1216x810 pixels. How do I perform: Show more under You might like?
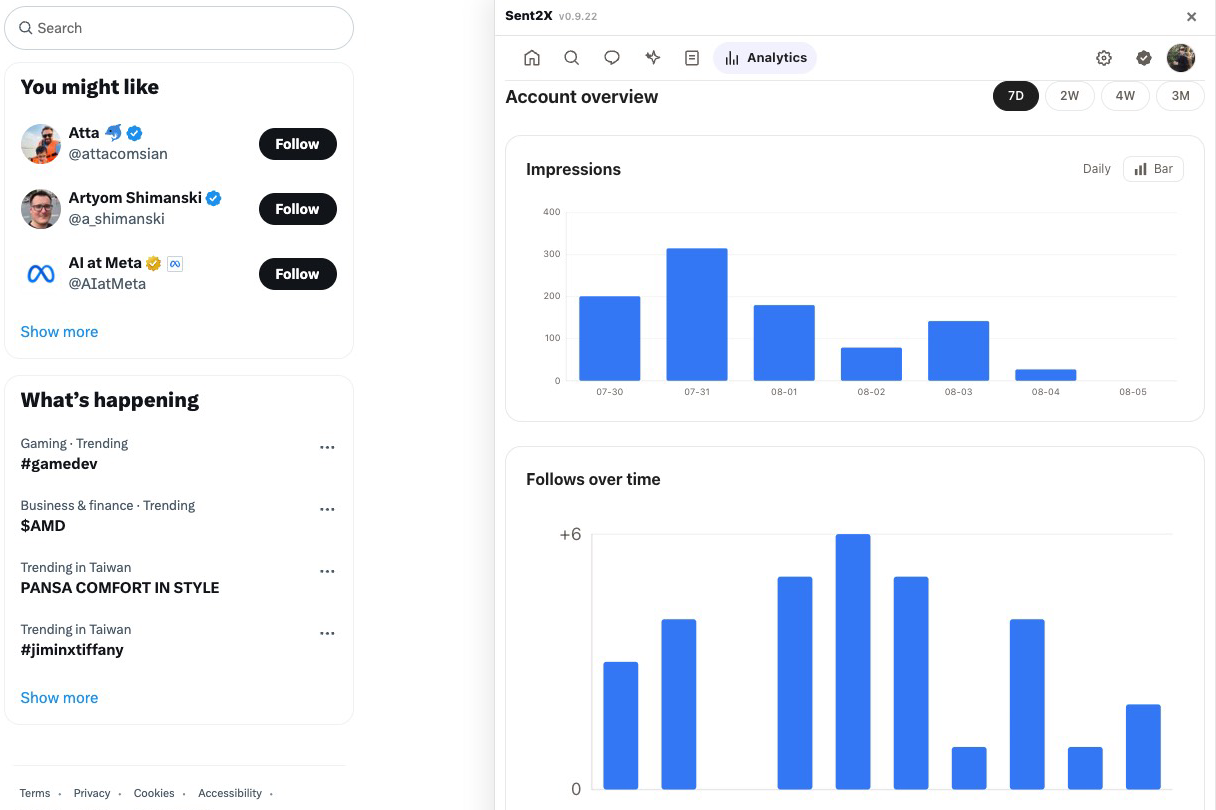click(59, 332)
